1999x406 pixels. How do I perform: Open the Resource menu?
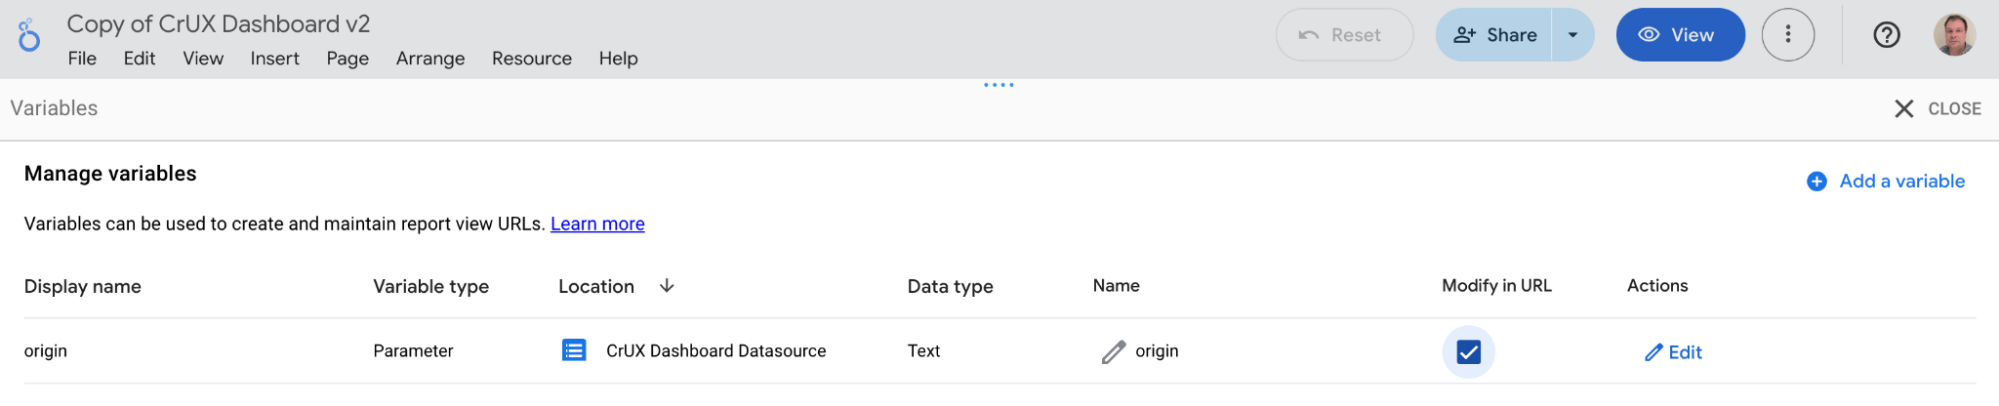[x=531, y=59]
